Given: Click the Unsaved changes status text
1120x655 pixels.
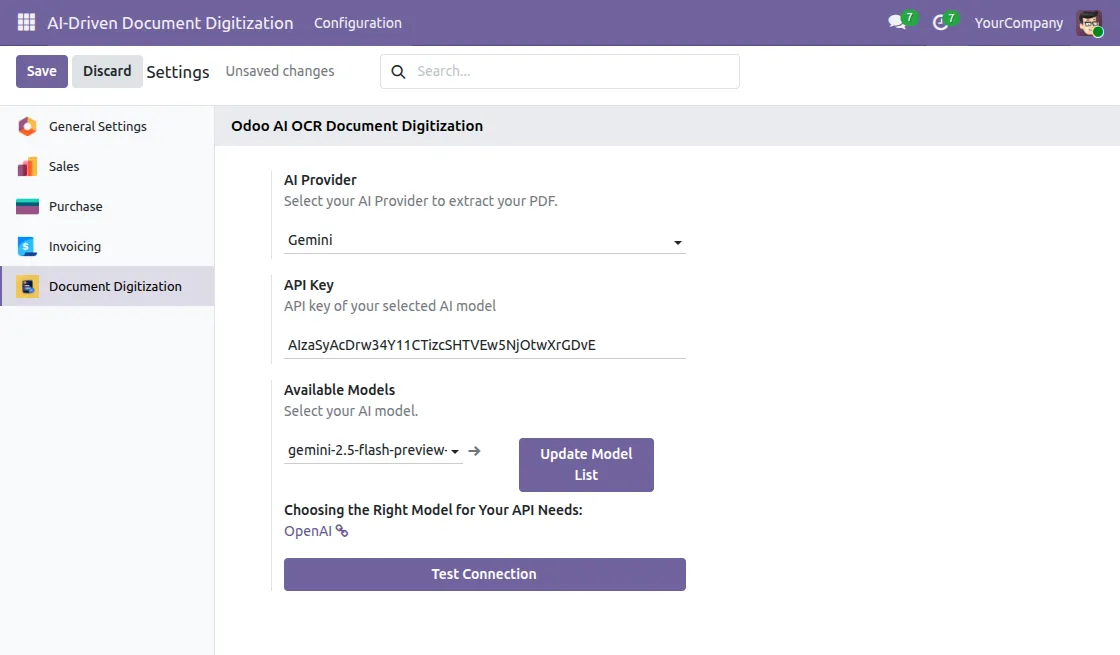Looking at the screenshot, I should tap(280, 71).
